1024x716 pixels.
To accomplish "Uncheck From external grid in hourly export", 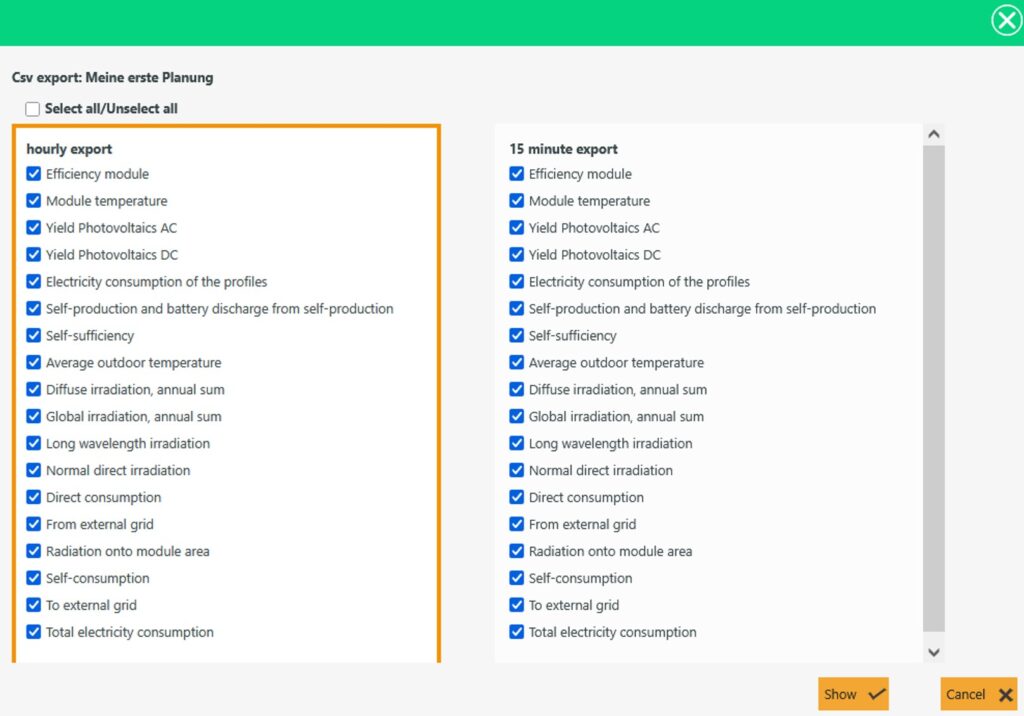I will tap(34, 525).
